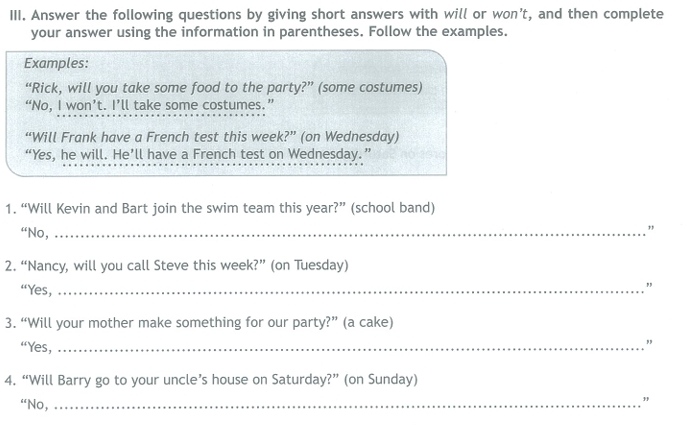The image size is (687, 429).
Task: Click the "(on Tuesday)" hint text
Action: [x=309, y=266]
